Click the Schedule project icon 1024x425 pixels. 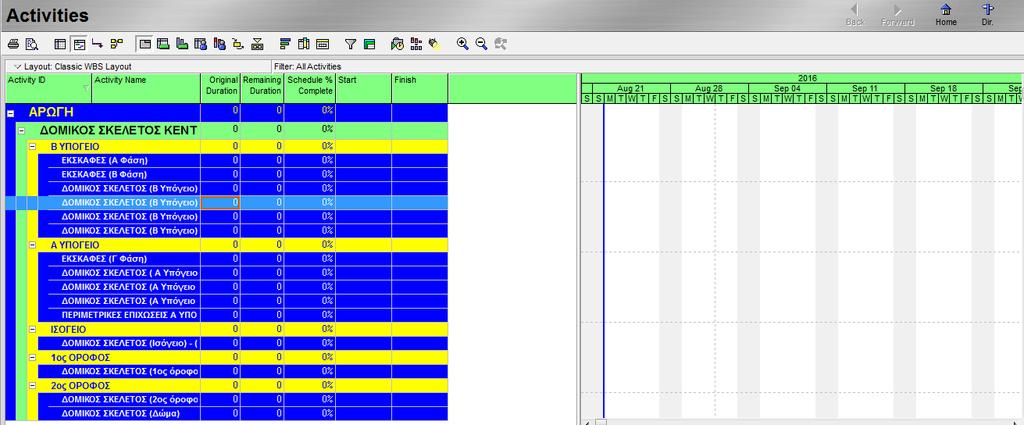pyautogui.click(x=397, y=44)
